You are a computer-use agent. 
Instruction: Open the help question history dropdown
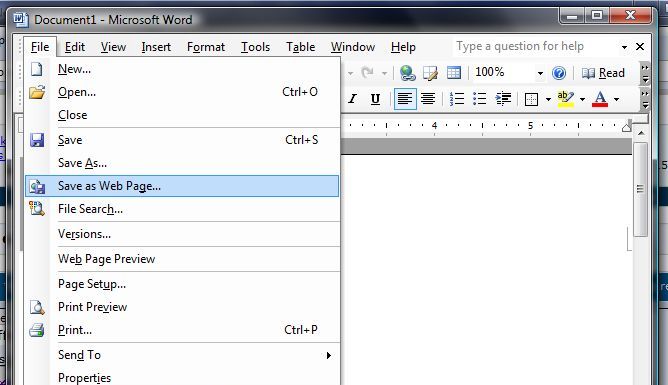point(624,47)
